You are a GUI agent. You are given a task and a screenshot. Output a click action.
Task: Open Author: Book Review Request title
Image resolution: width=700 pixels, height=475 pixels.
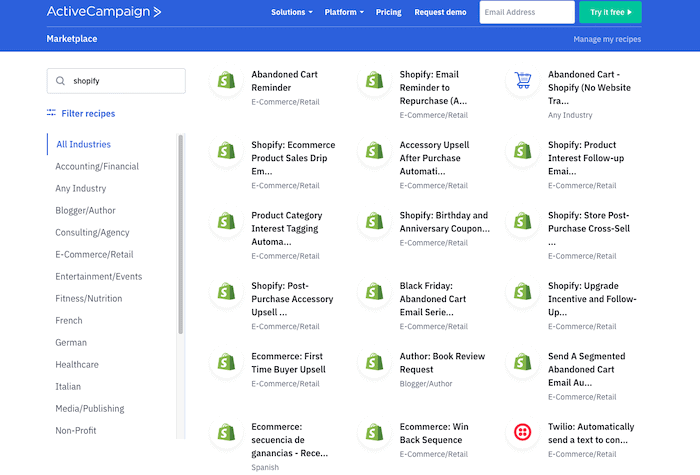[x=442, y=363]
